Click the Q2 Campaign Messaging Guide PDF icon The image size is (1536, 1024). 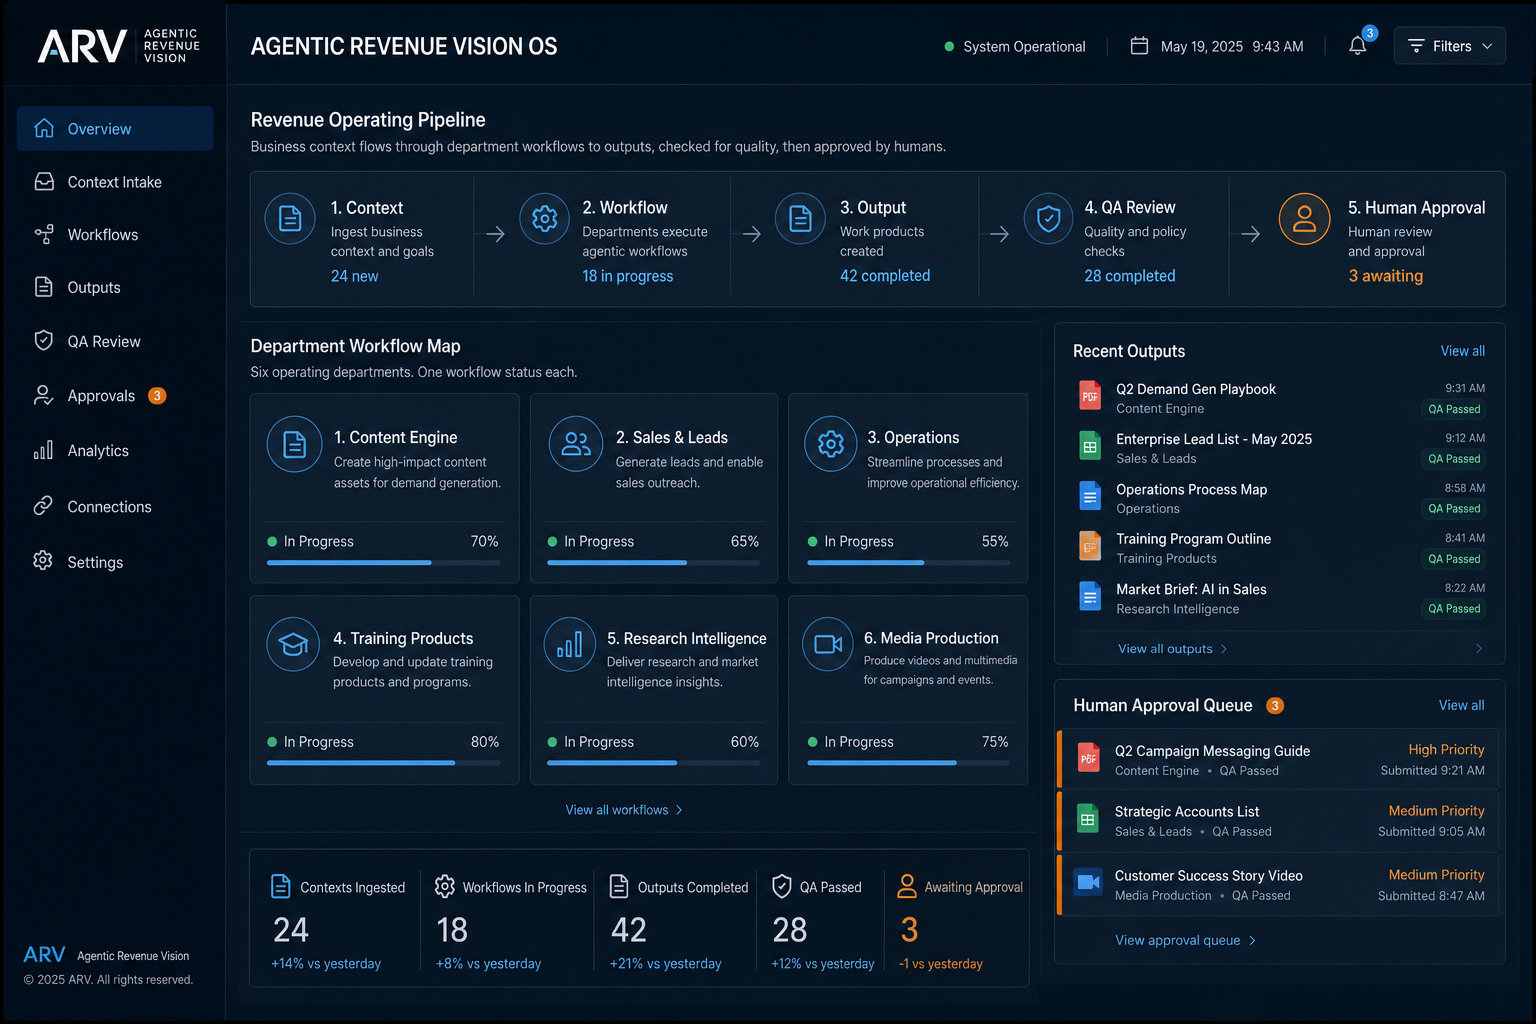tap(1088, 759)
